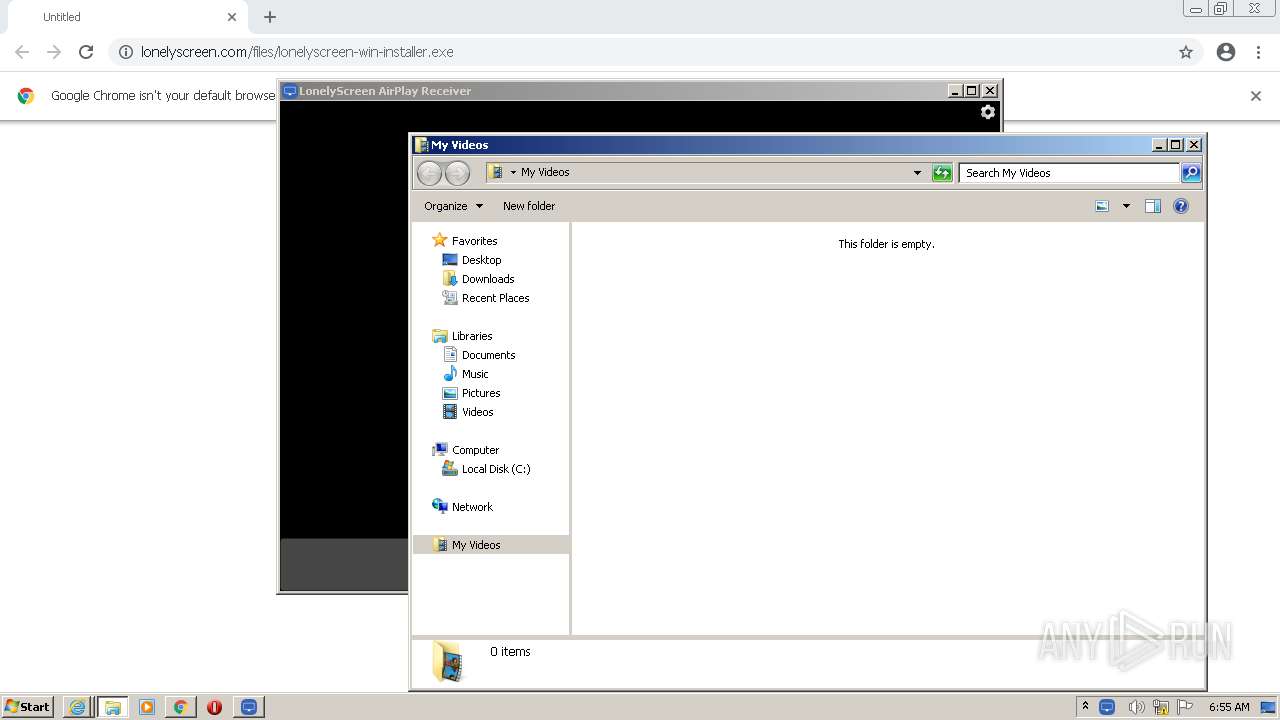Open address bar history dropdown arrow

918,173
